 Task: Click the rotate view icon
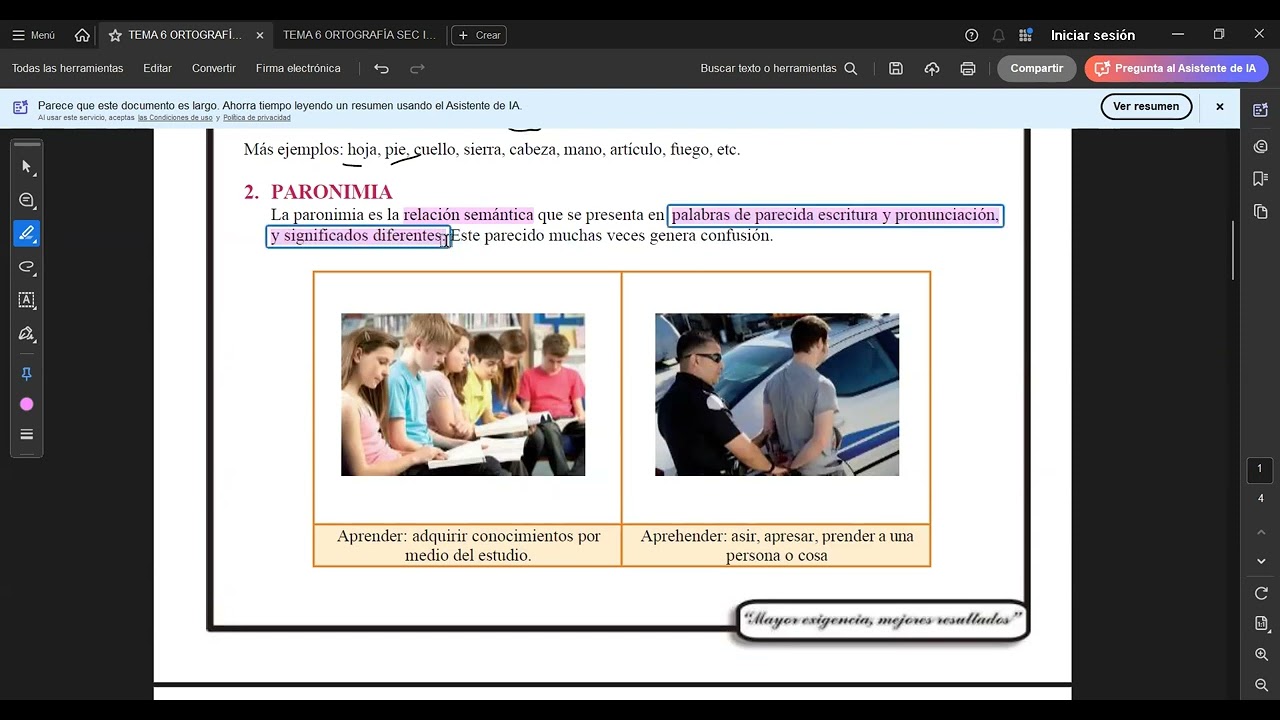tap(1260, 593)
